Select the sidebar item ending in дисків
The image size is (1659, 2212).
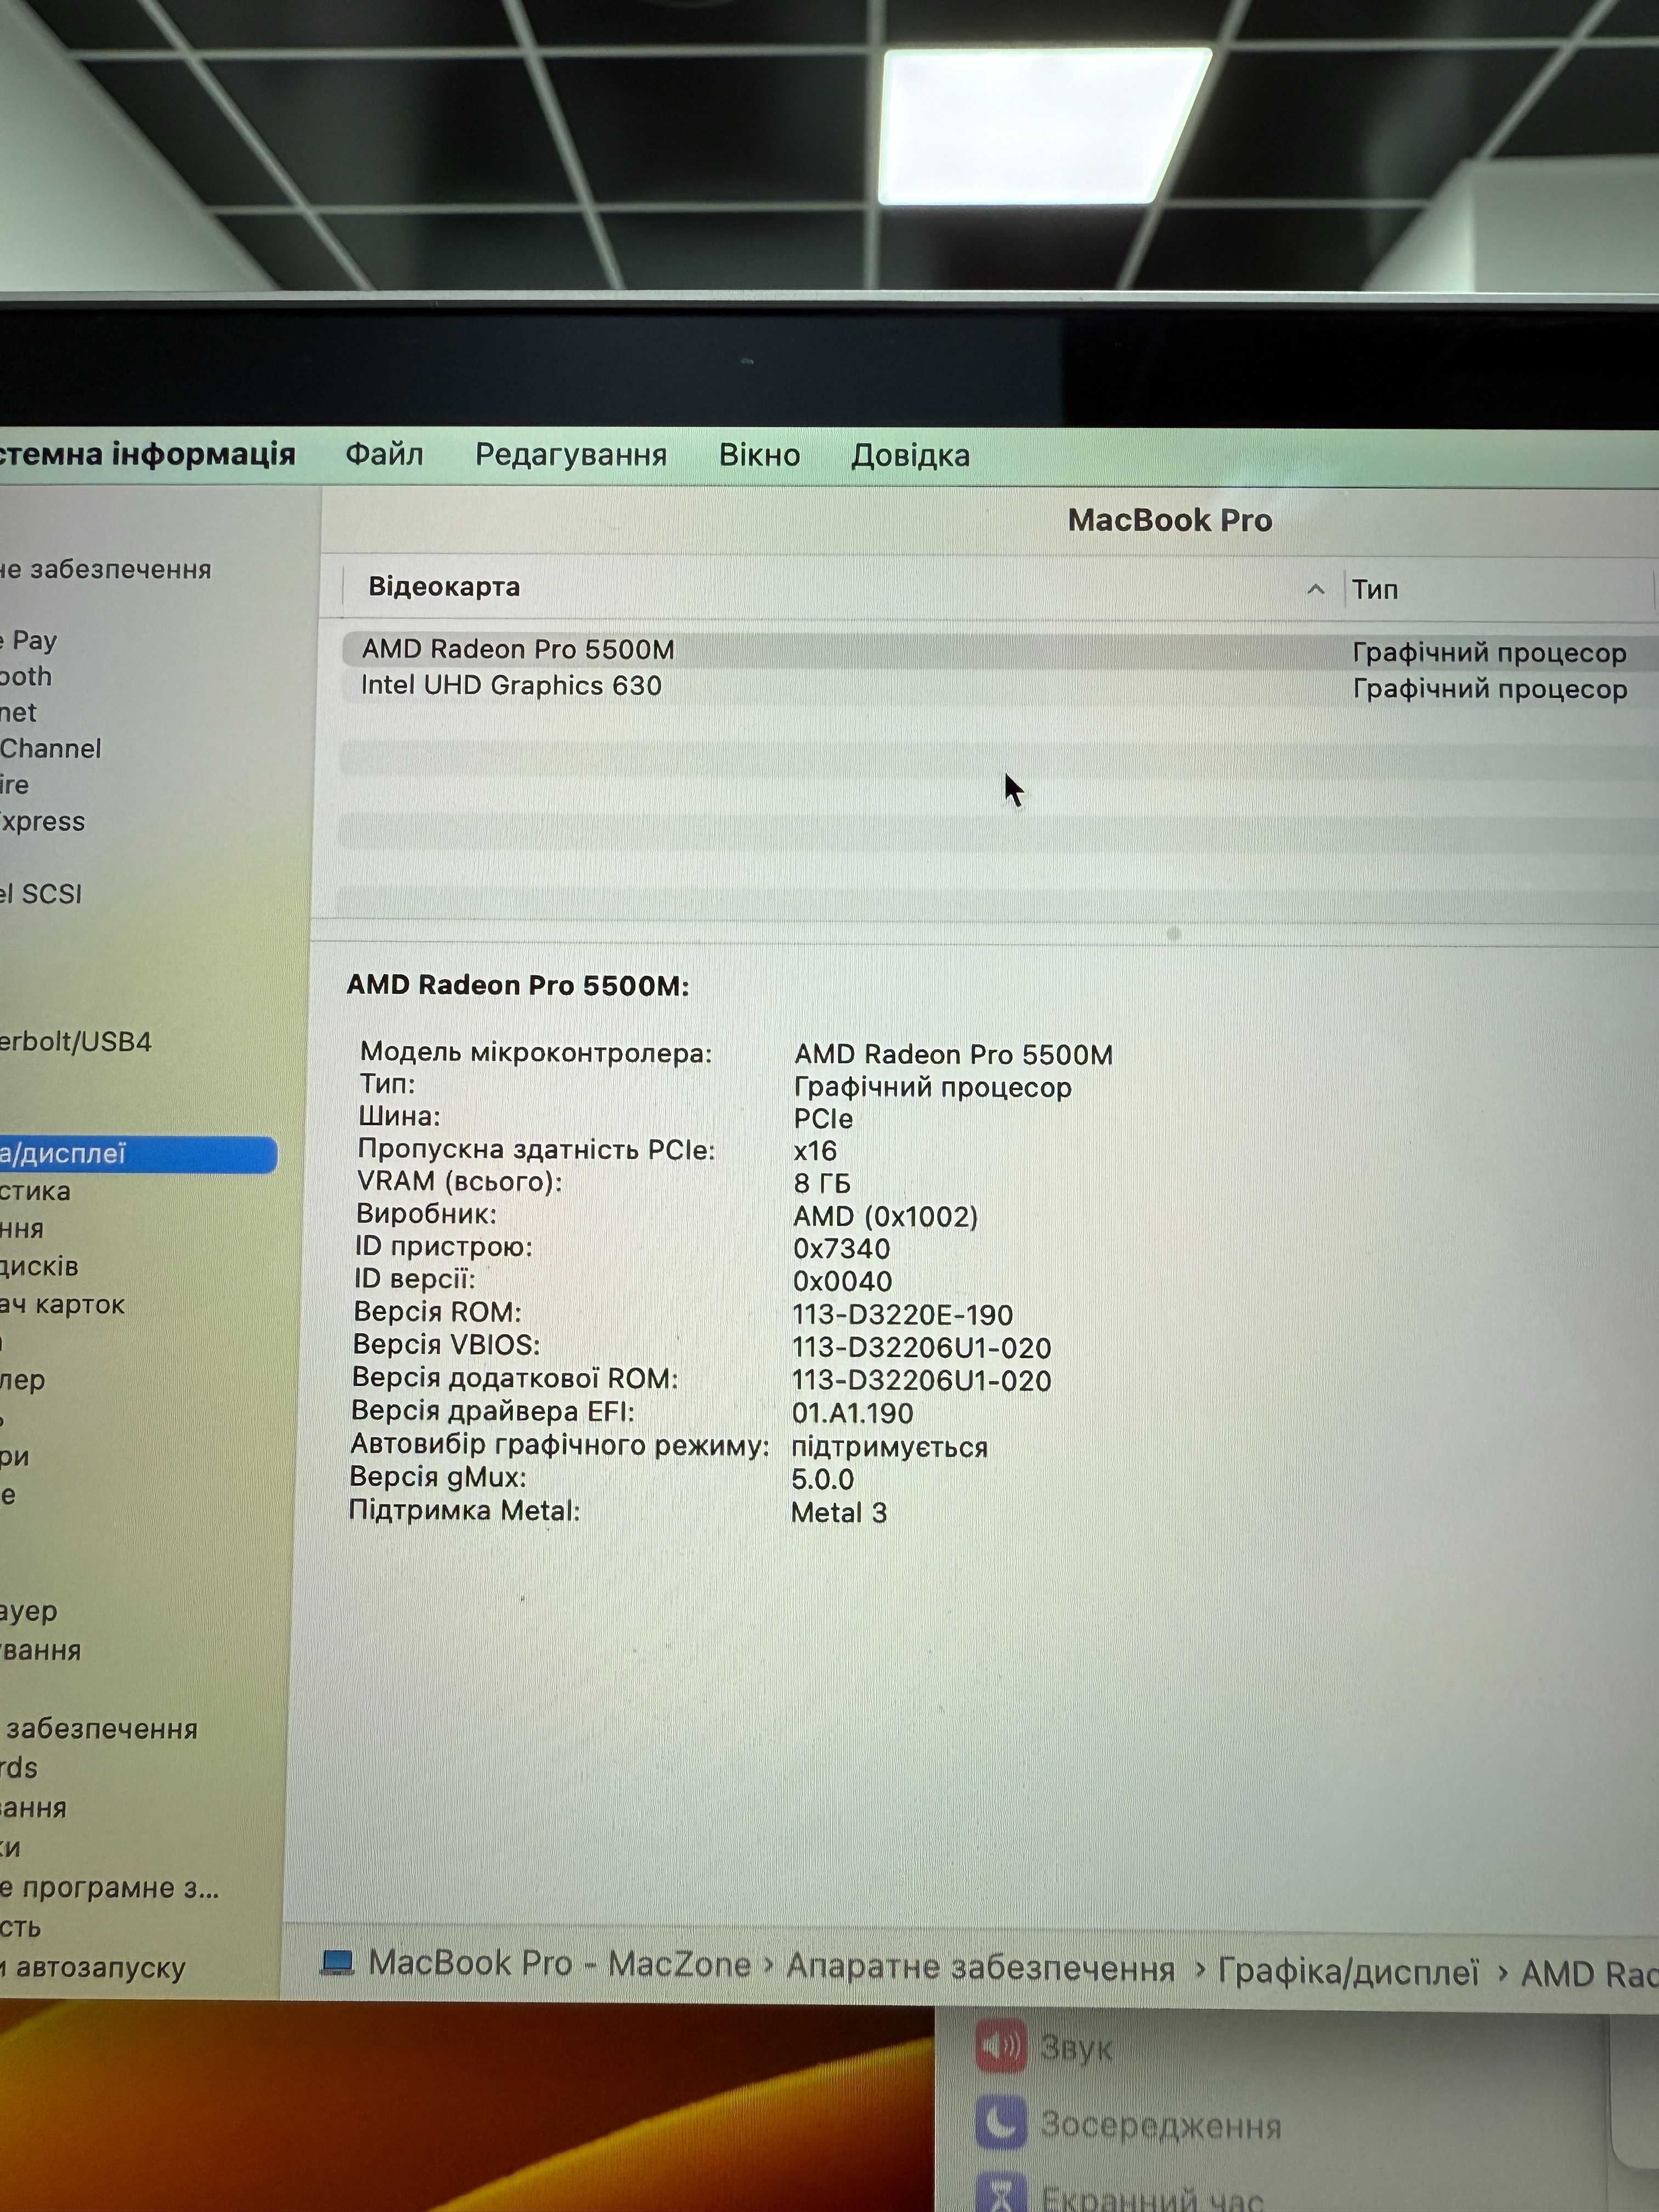(39, 1267)
